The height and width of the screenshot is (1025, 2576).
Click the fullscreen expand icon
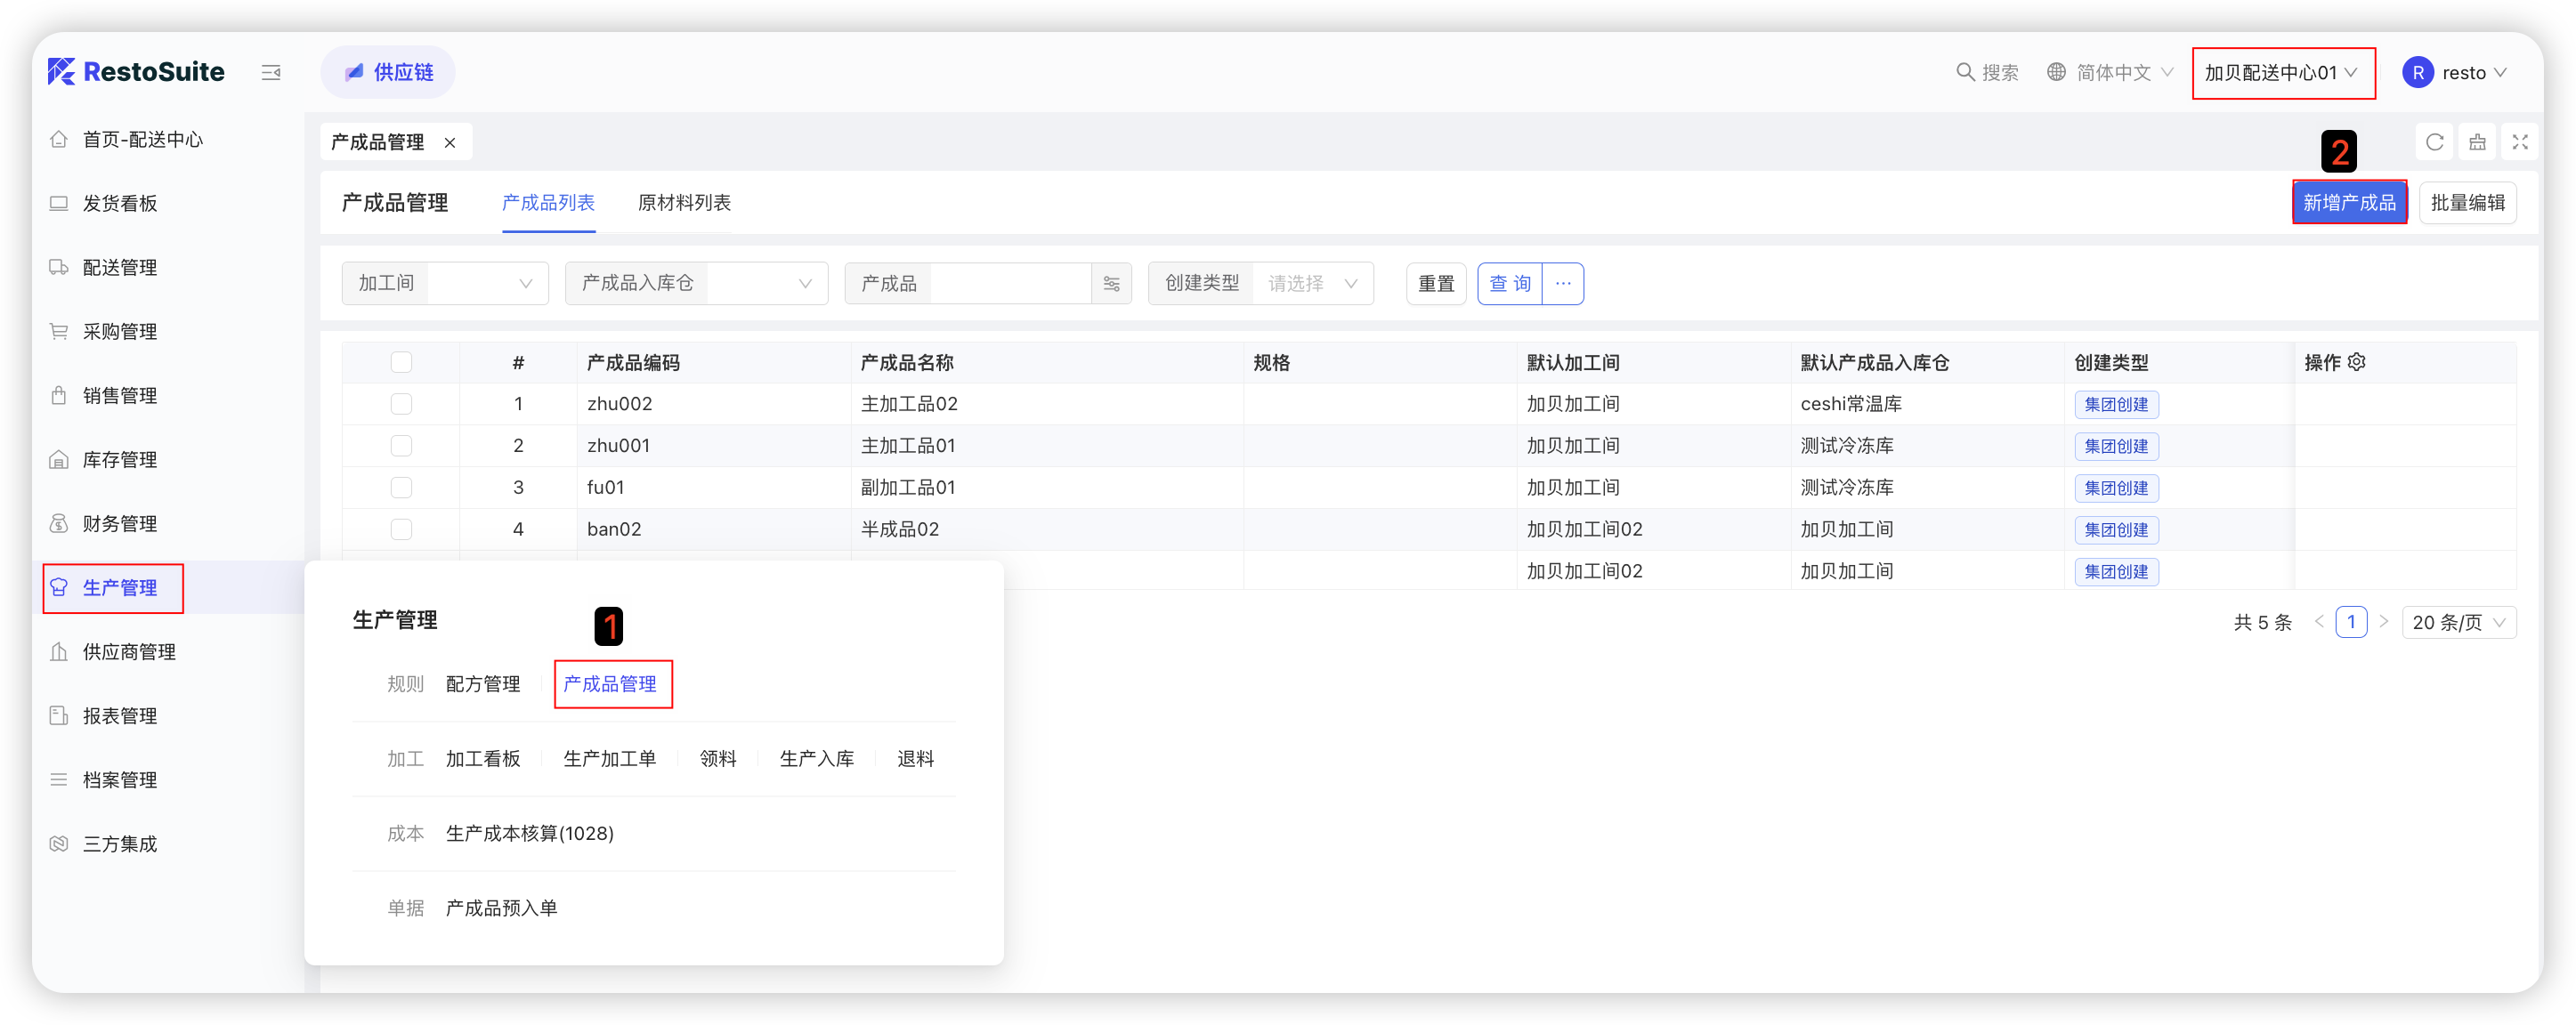(2520, 142)
